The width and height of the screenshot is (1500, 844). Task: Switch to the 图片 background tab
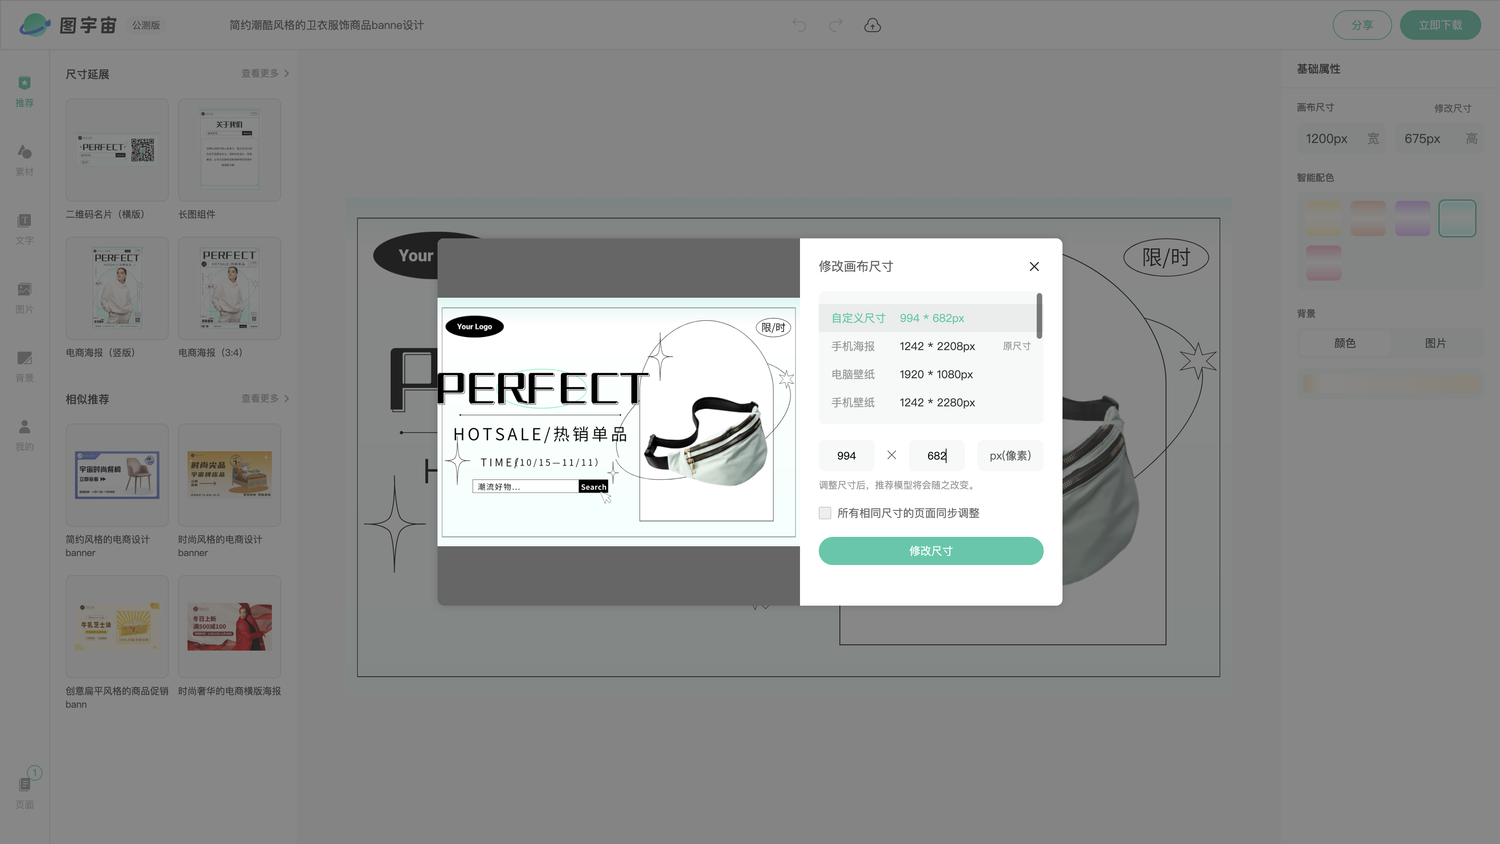tap(1436, 343)
